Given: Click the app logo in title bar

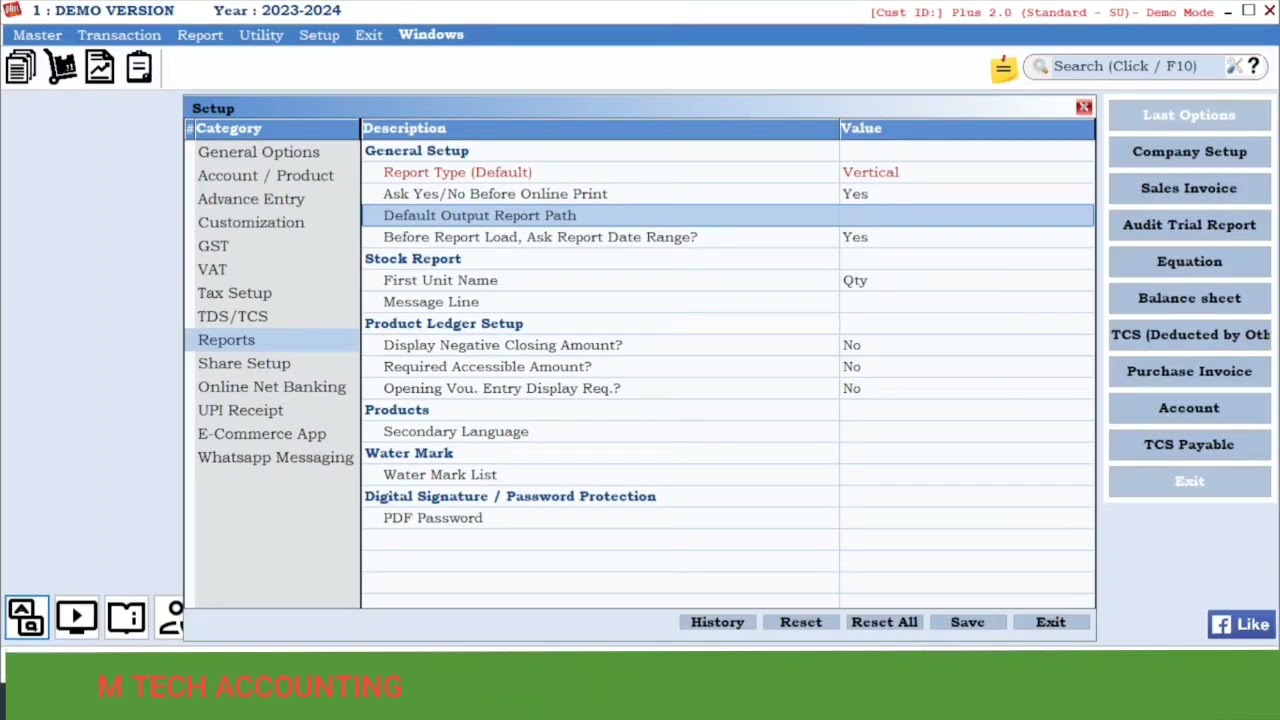Looking at the screenshot, I should pyautogui.click(x=12, y=10).
